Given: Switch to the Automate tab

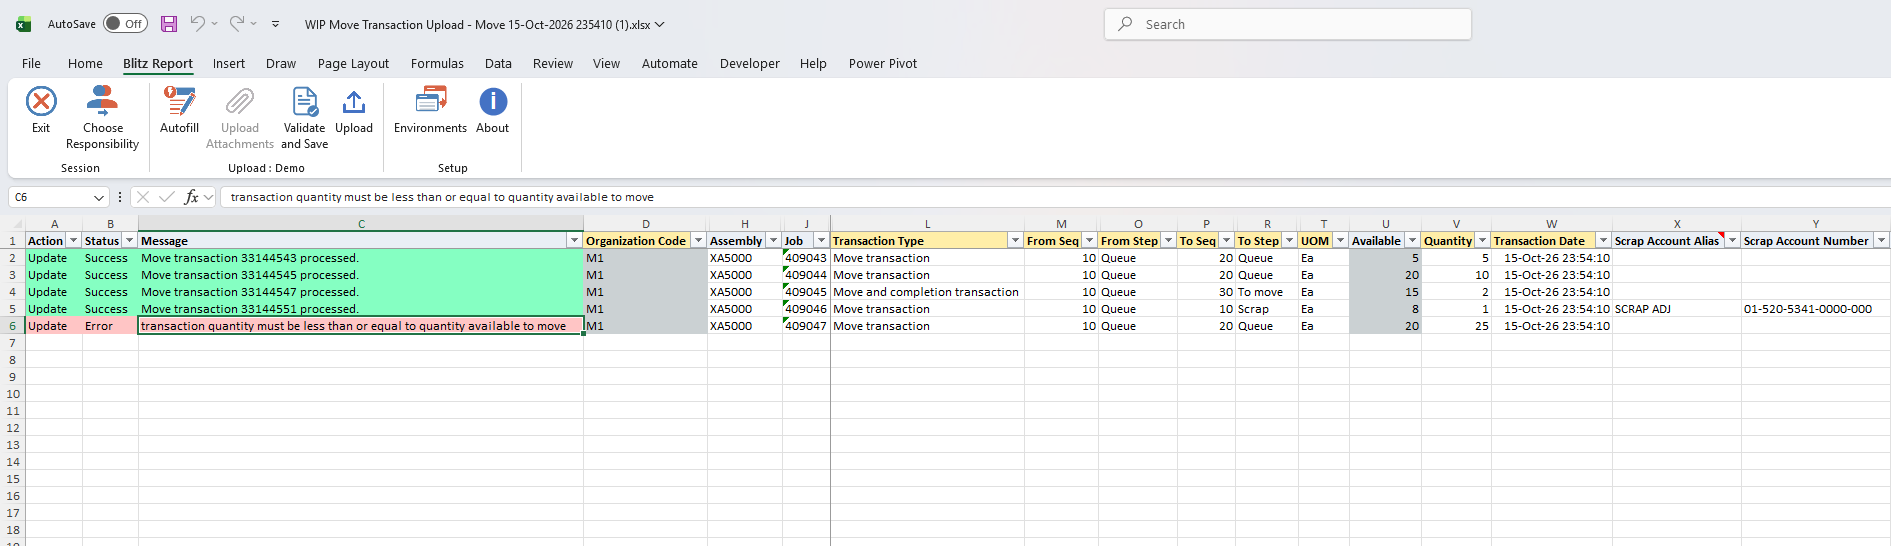Looking at the screenshot, I should [x=669, y=63].
